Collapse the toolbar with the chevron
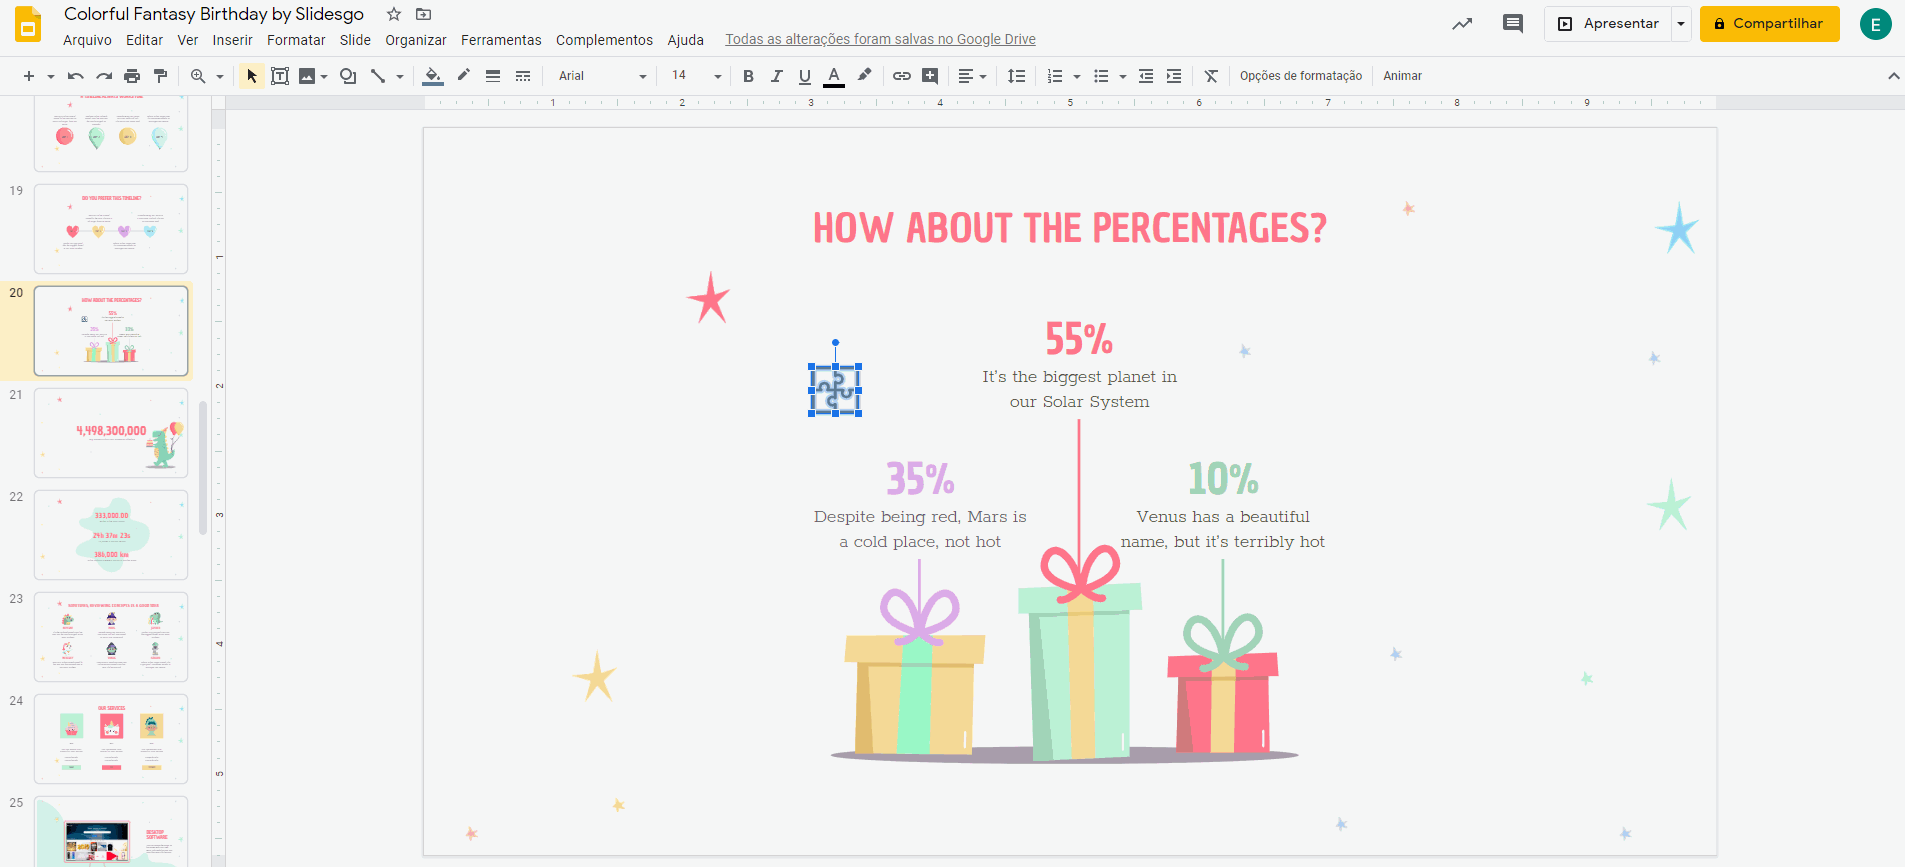Viewport: 1905px width, 867px height. [1893, 76]
